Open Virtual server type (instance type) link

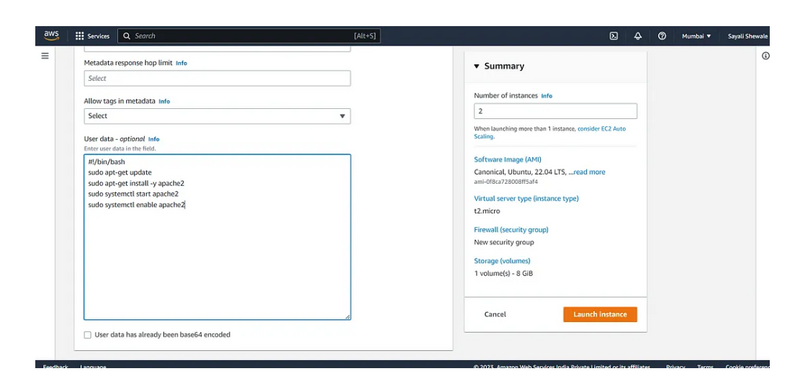pos(526,198)
